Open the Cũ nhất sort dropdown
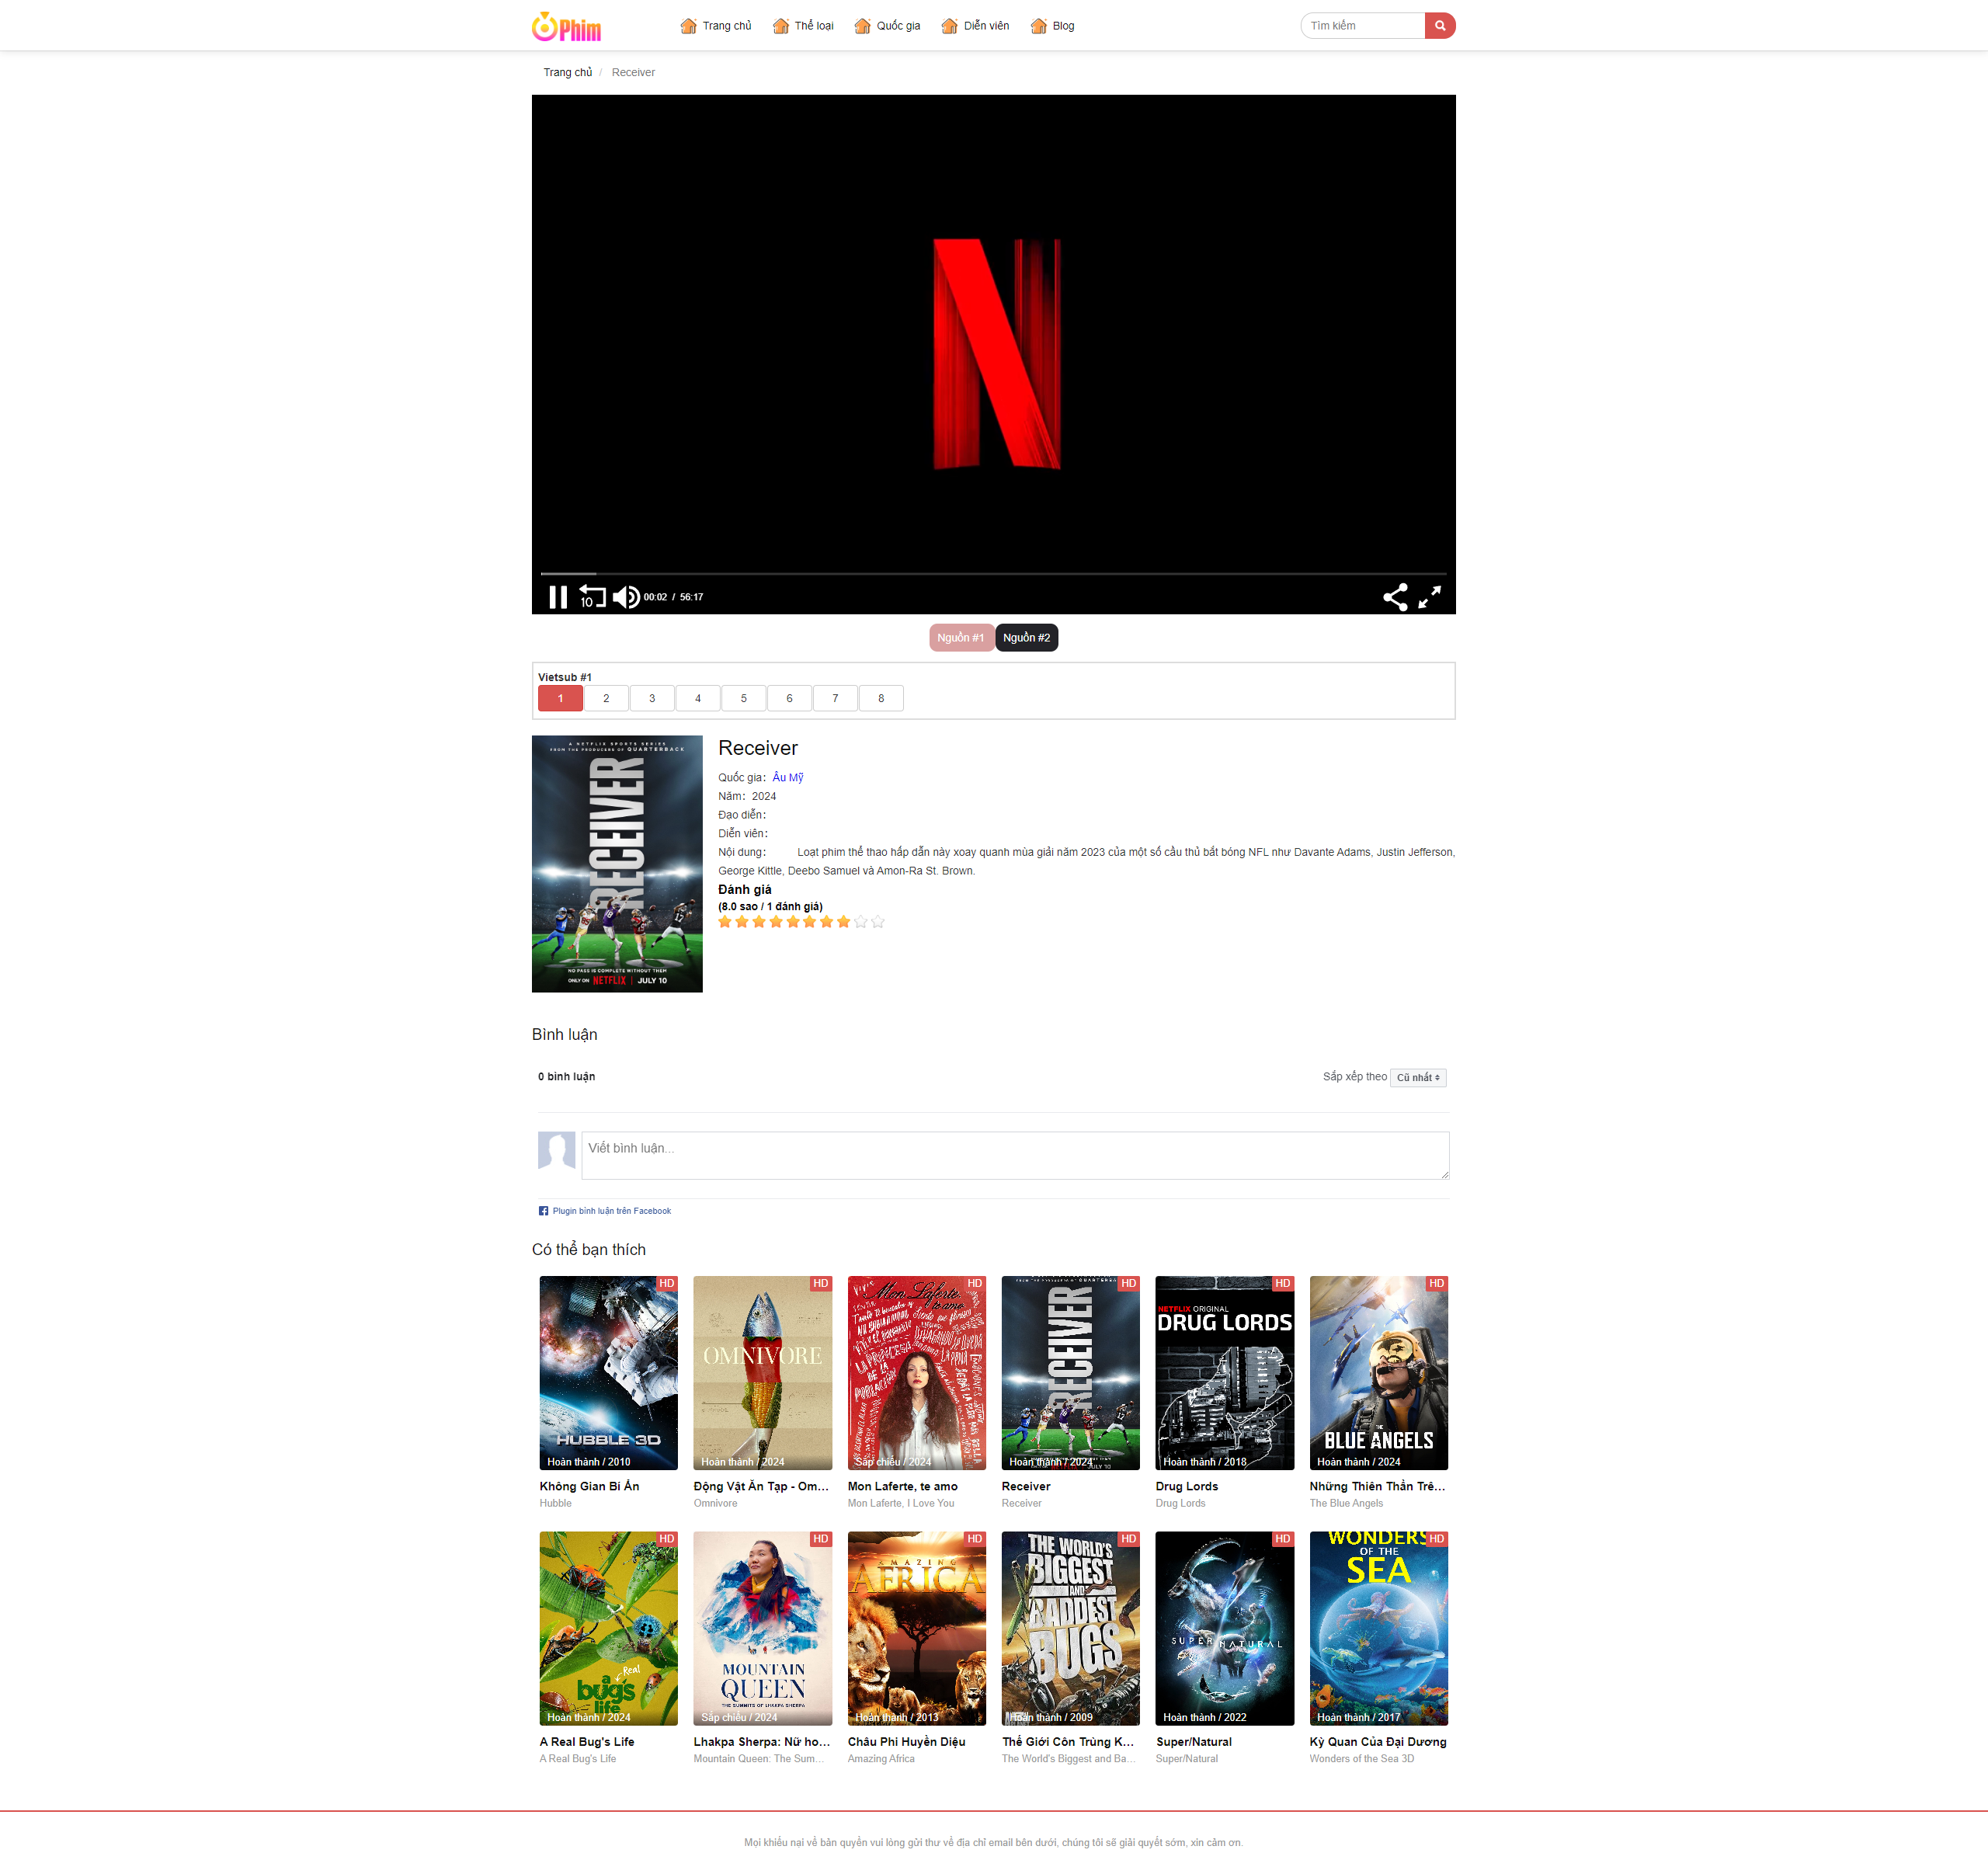1988x1874 pixels. point(1417,1078)
